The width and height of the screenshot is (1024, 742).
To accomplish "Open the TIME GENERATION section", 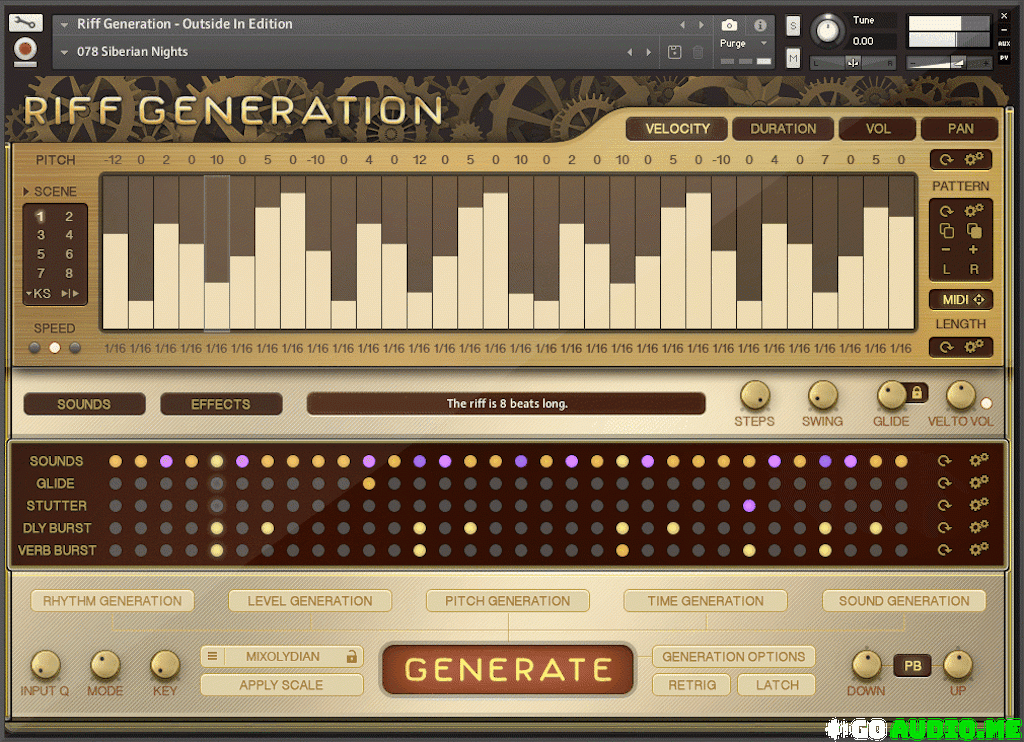I will (705, 601).
